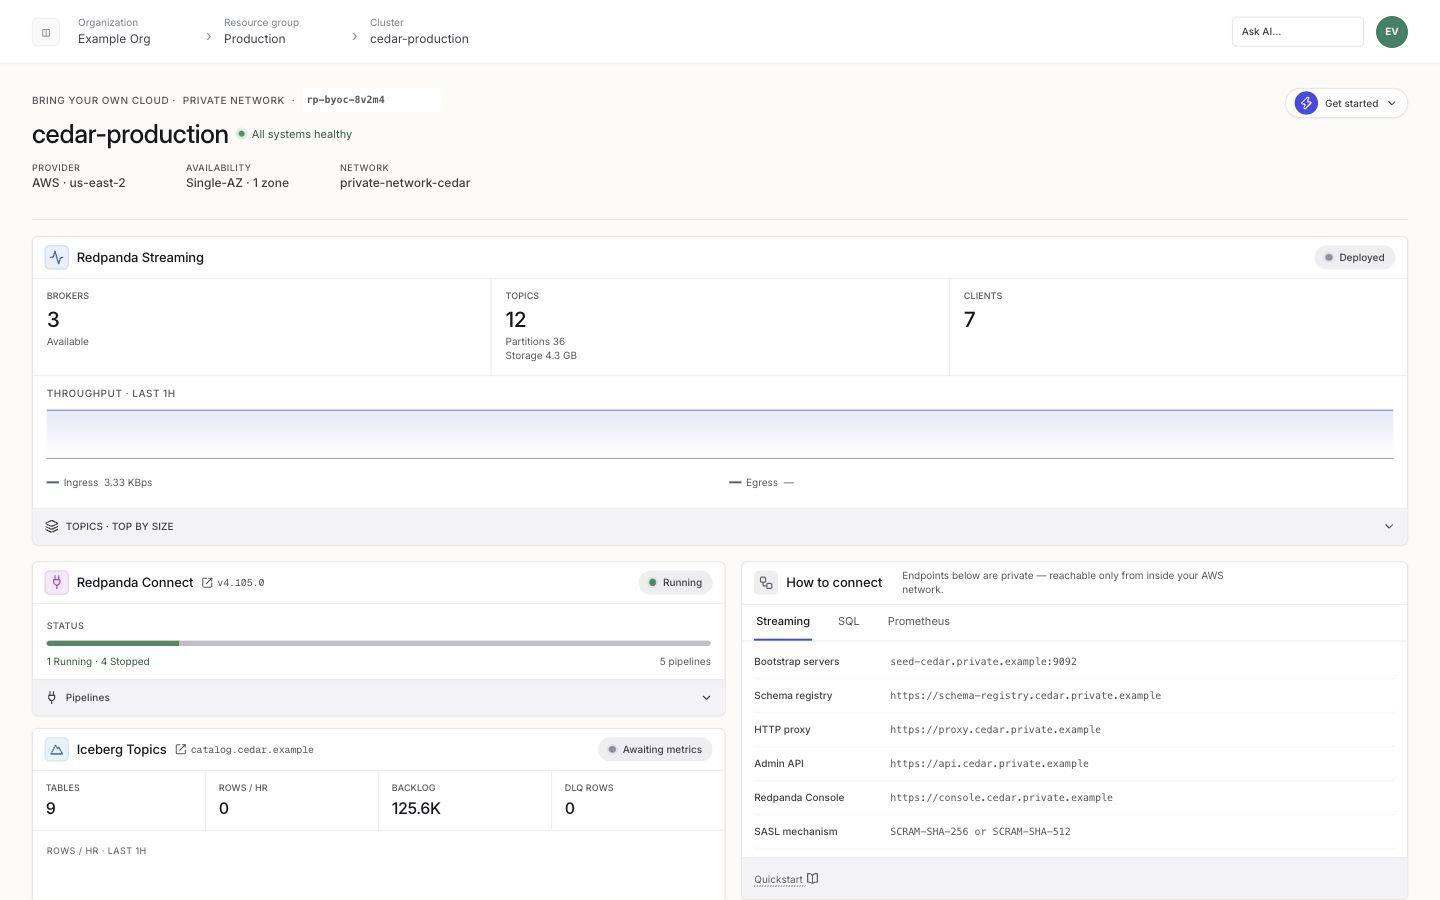Open the EV user avatar

click(x=1392, y=32)
